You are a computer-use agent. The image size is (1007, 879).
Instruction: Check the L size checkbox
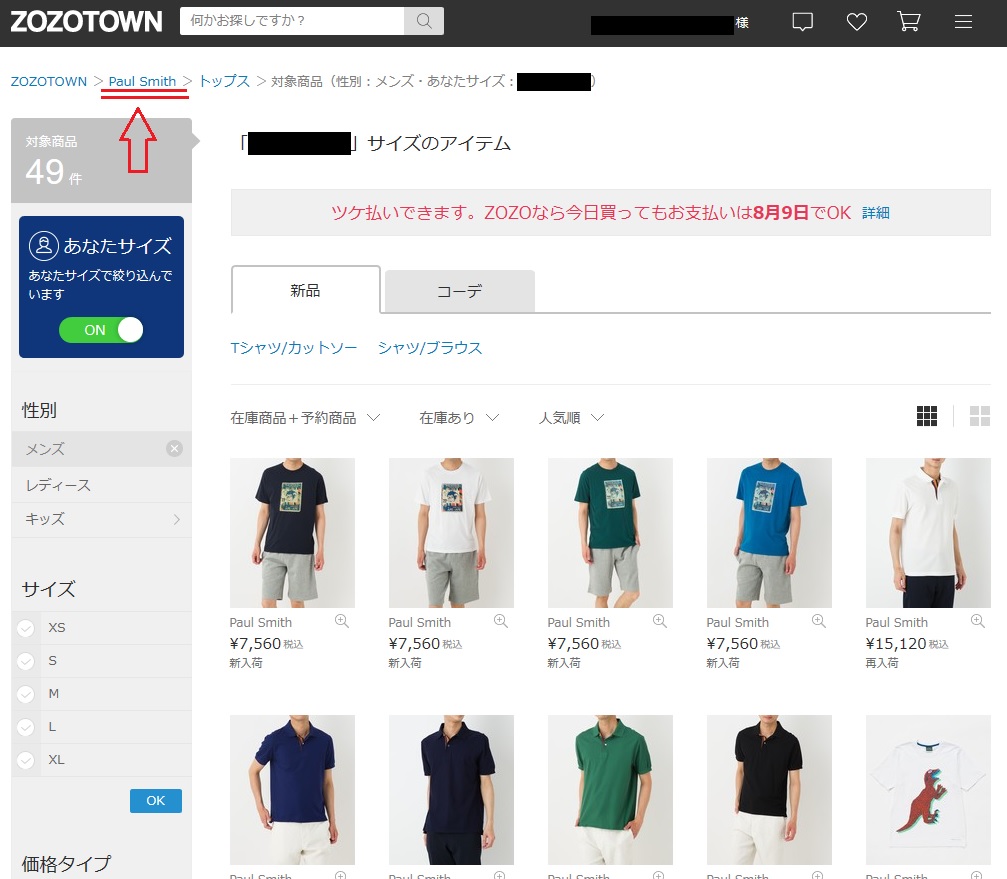[26, 727]
